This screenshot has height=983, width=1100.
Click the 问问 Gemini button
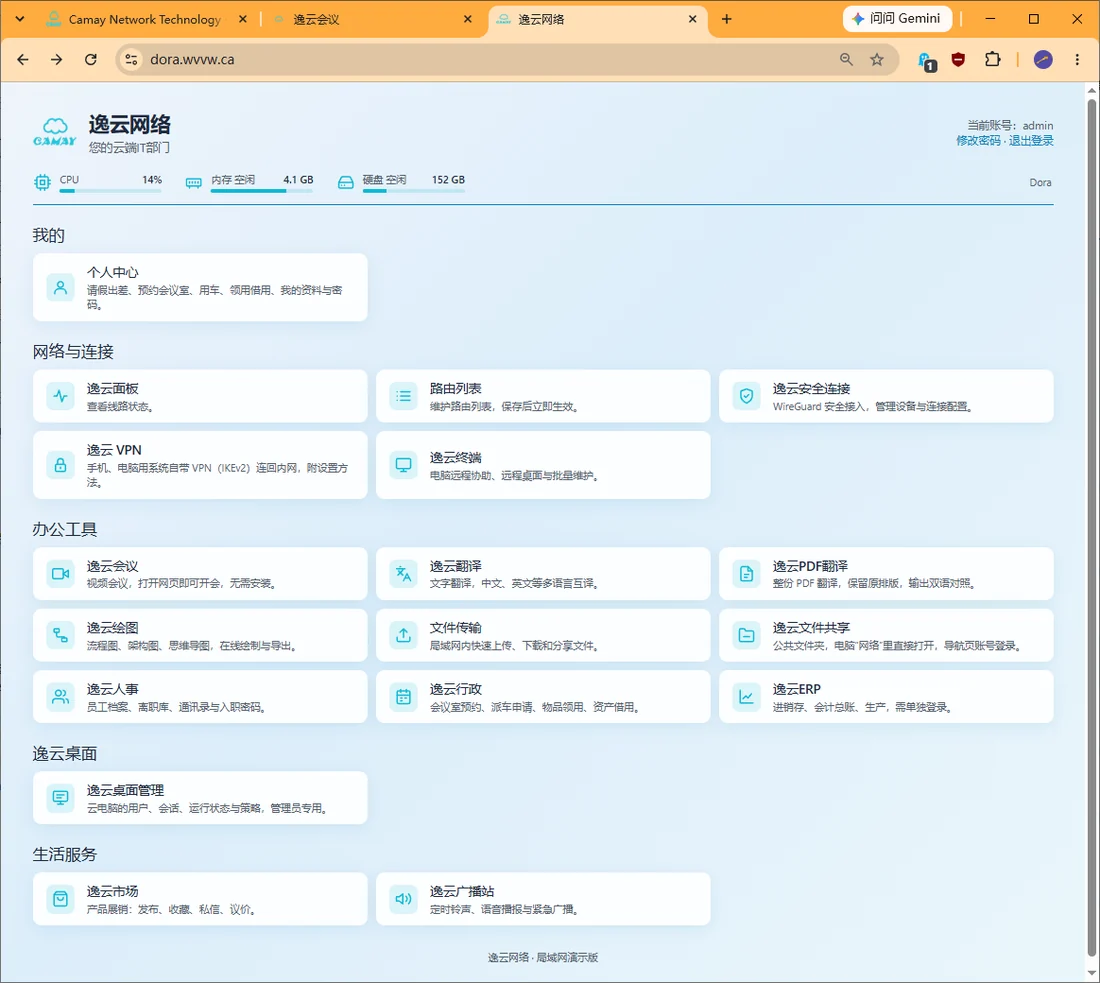point(897,19)
